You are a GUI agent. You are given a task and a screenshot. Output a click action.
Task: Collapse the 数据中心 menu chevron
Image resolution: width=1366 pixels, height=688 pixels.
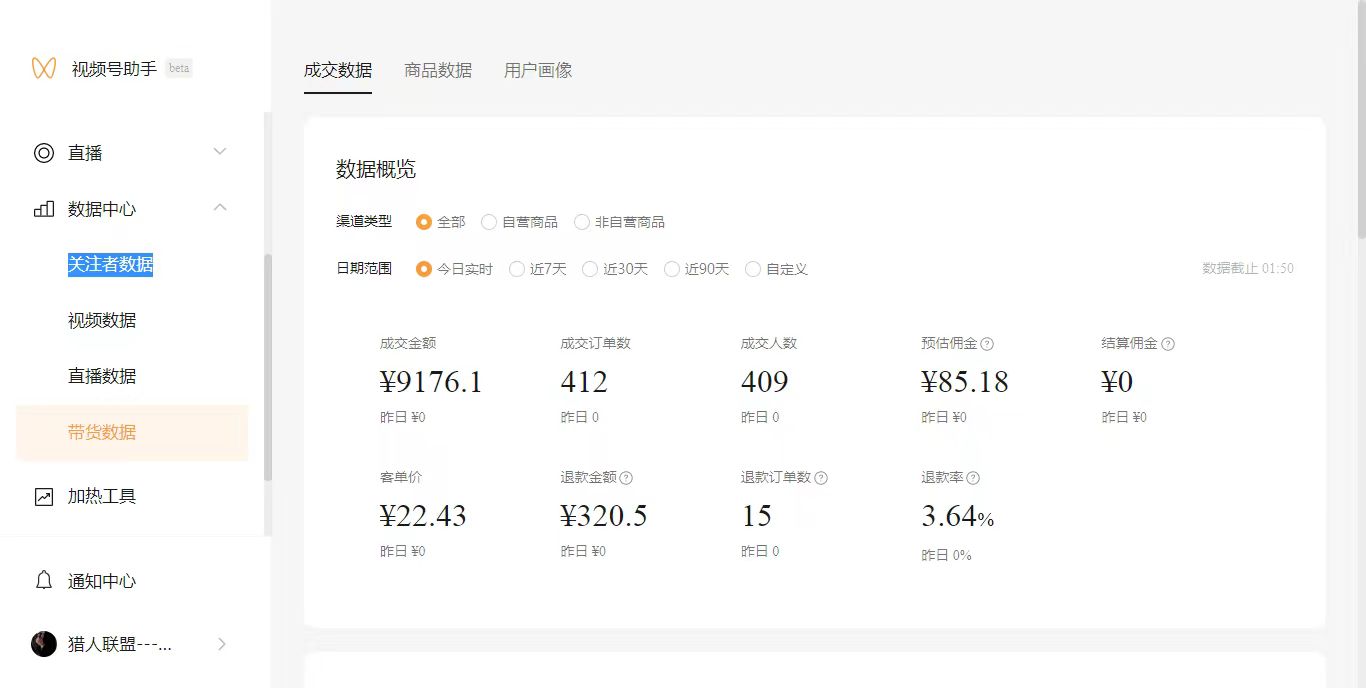click(x=221, y=208)
